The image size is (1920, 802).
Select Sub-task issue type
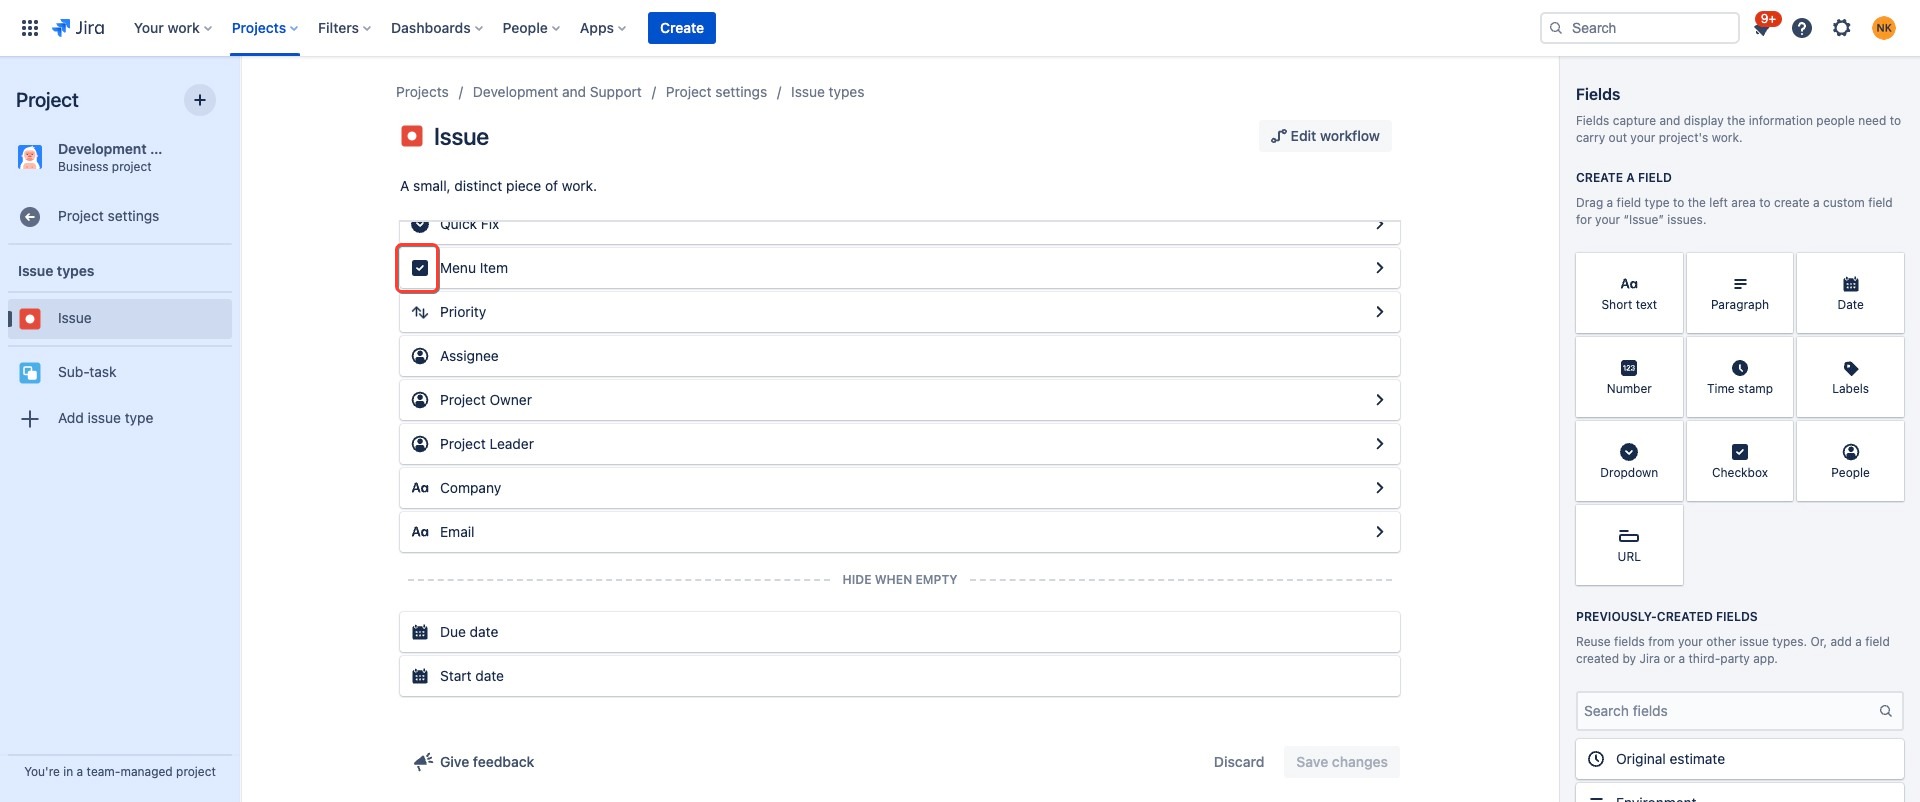120,372
